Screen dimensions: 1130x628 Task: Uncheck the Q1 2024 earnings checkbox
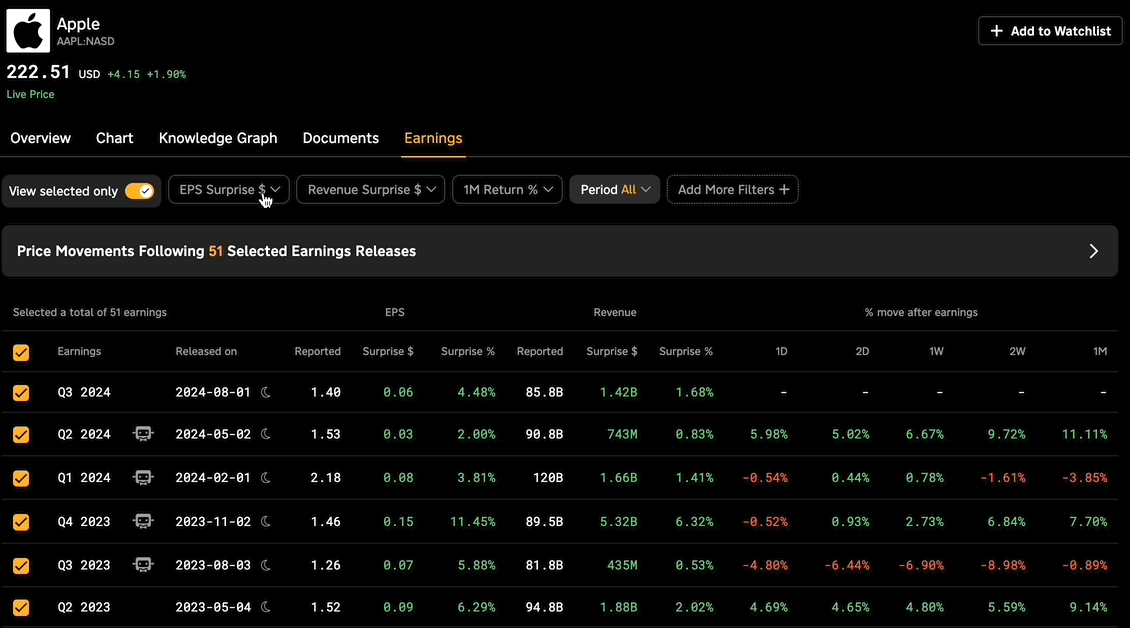click(21, 478)
